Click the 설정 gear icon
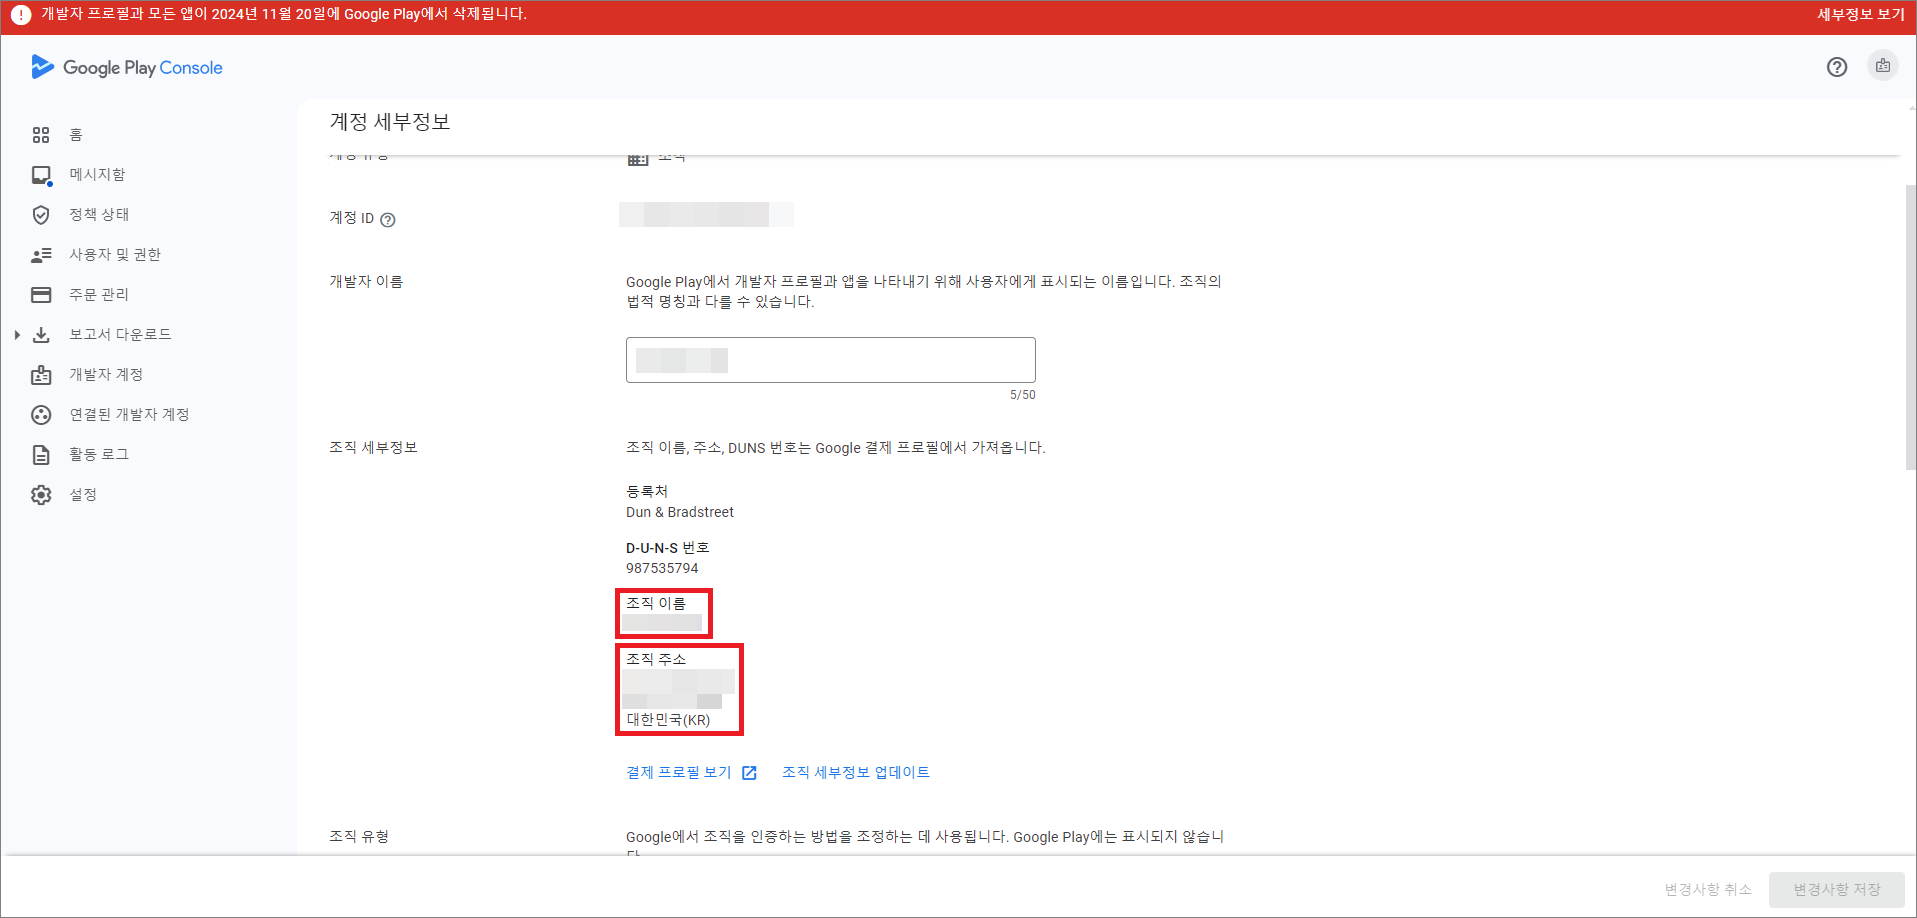The width and height of the screenshot is (1917, 918). click(x=41, y=495)
